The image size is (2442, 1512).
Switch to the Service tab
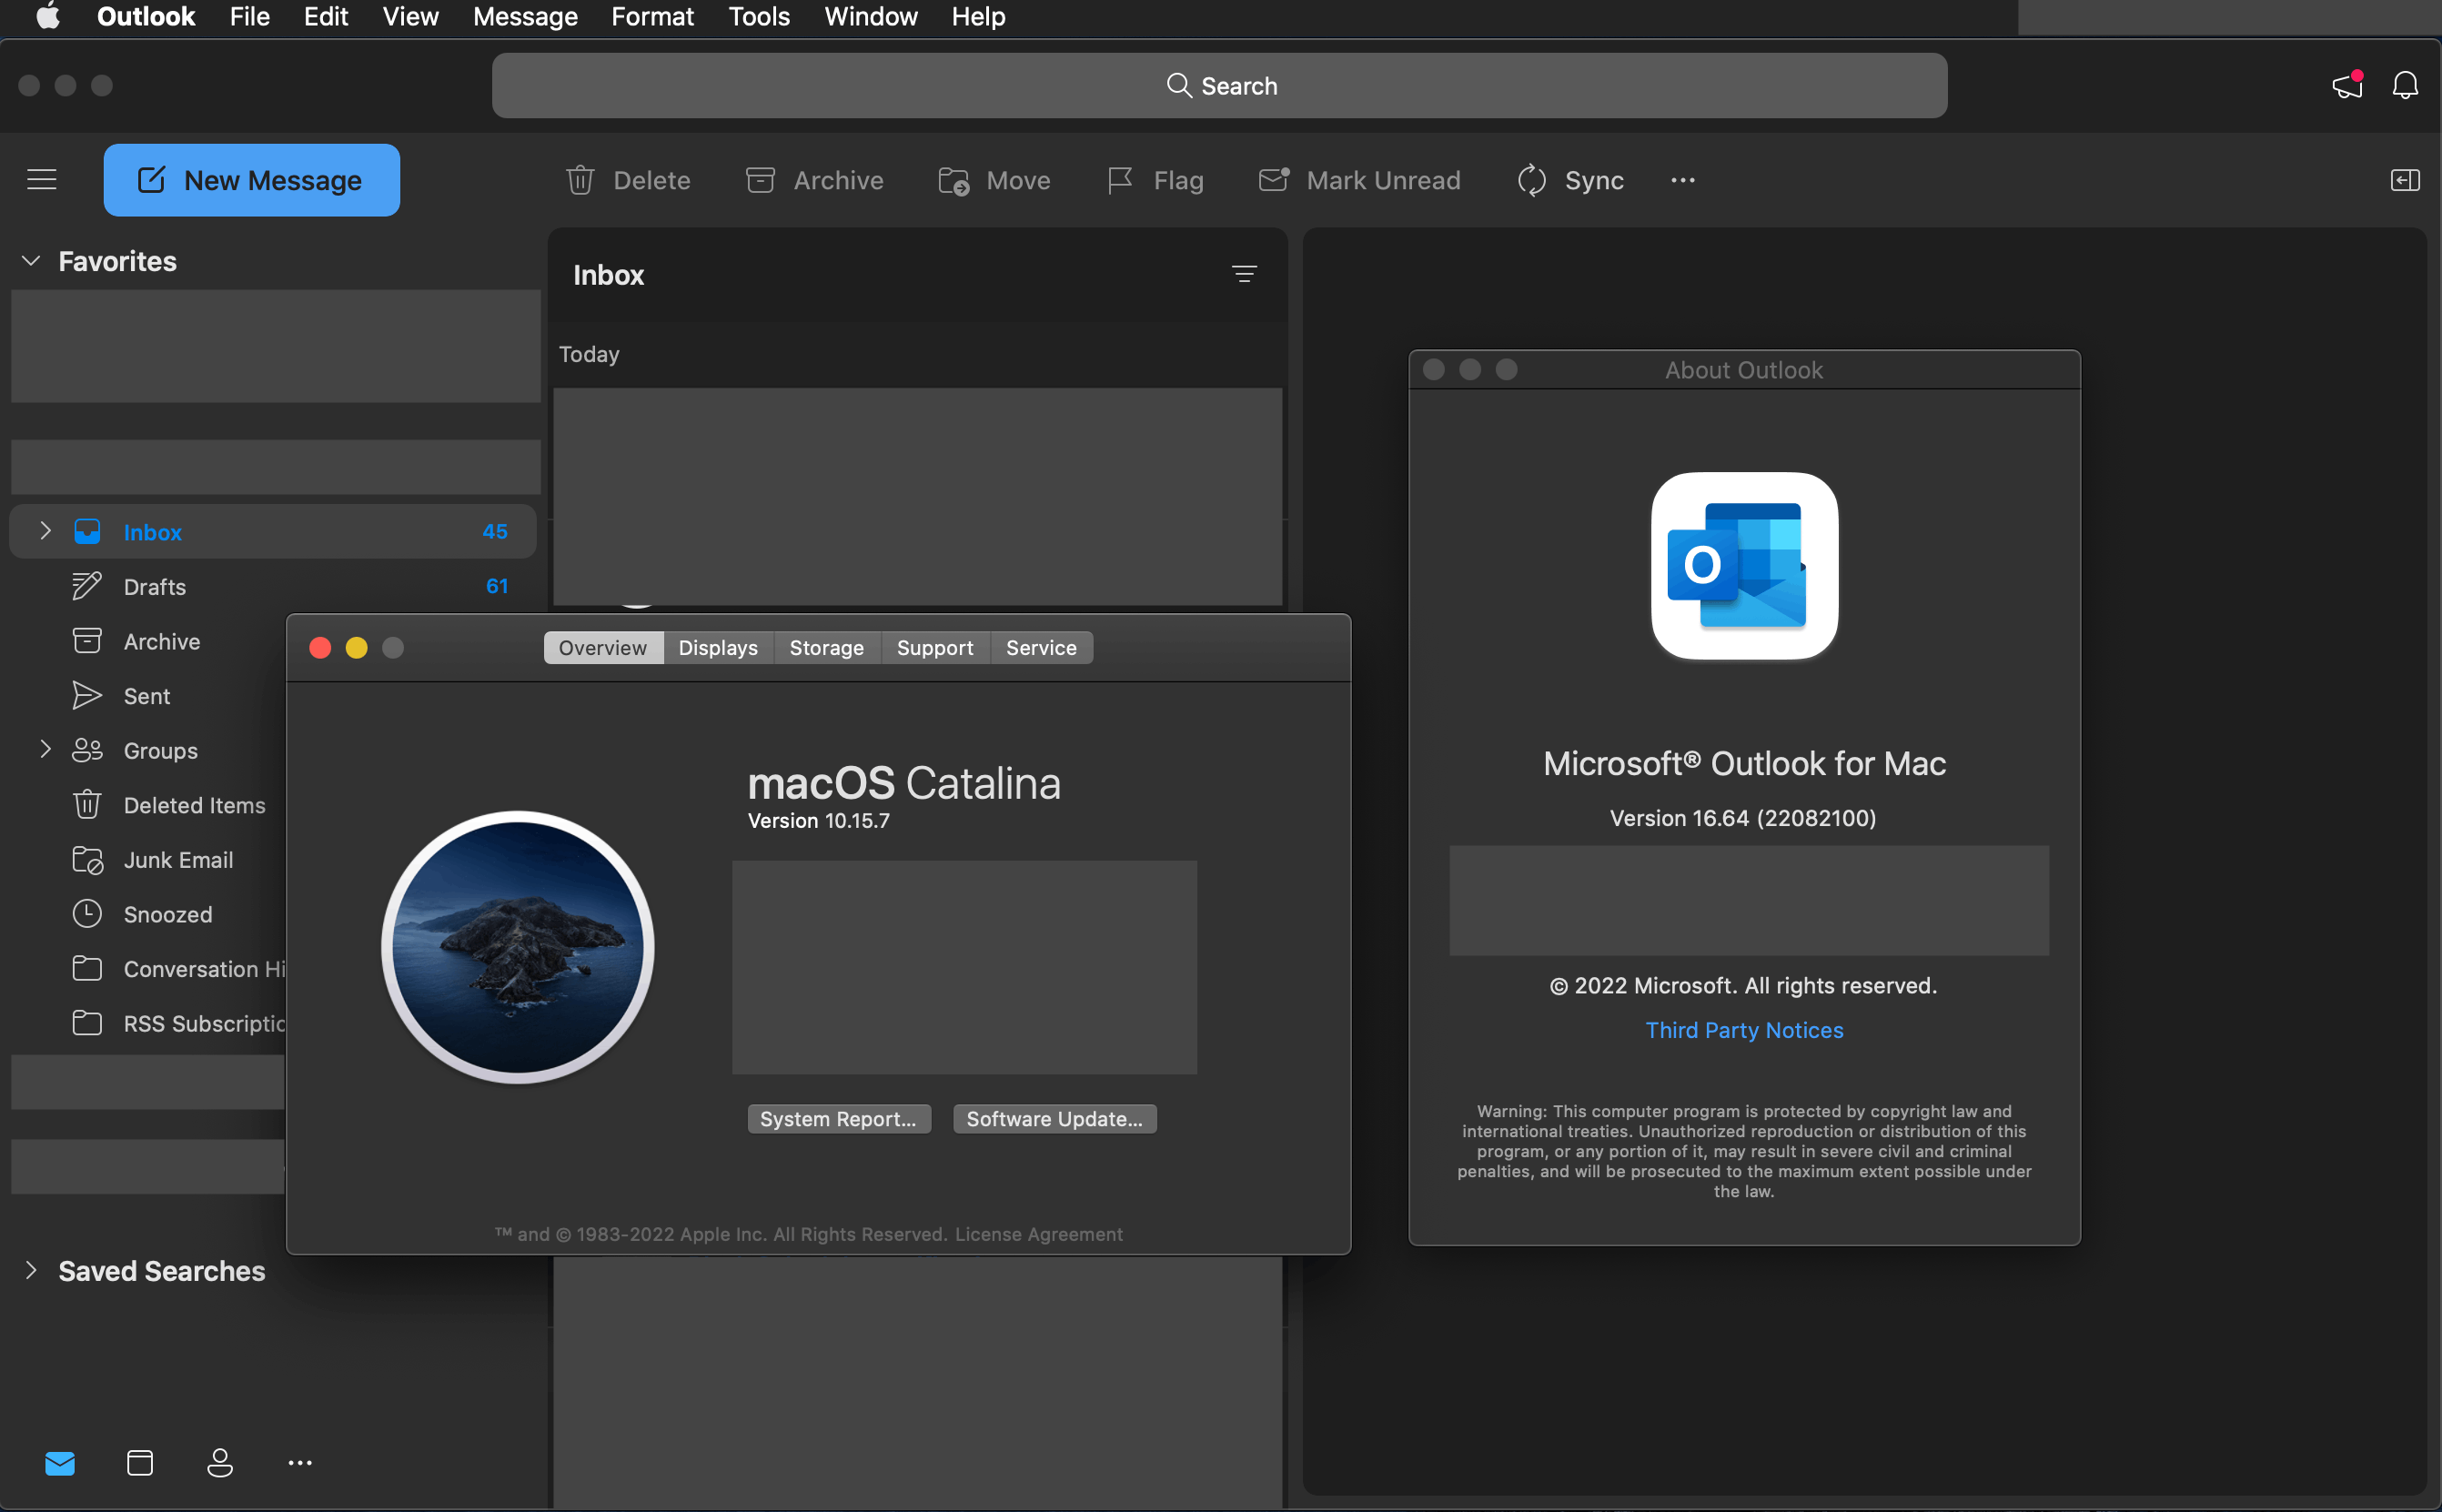(1041, 647)
